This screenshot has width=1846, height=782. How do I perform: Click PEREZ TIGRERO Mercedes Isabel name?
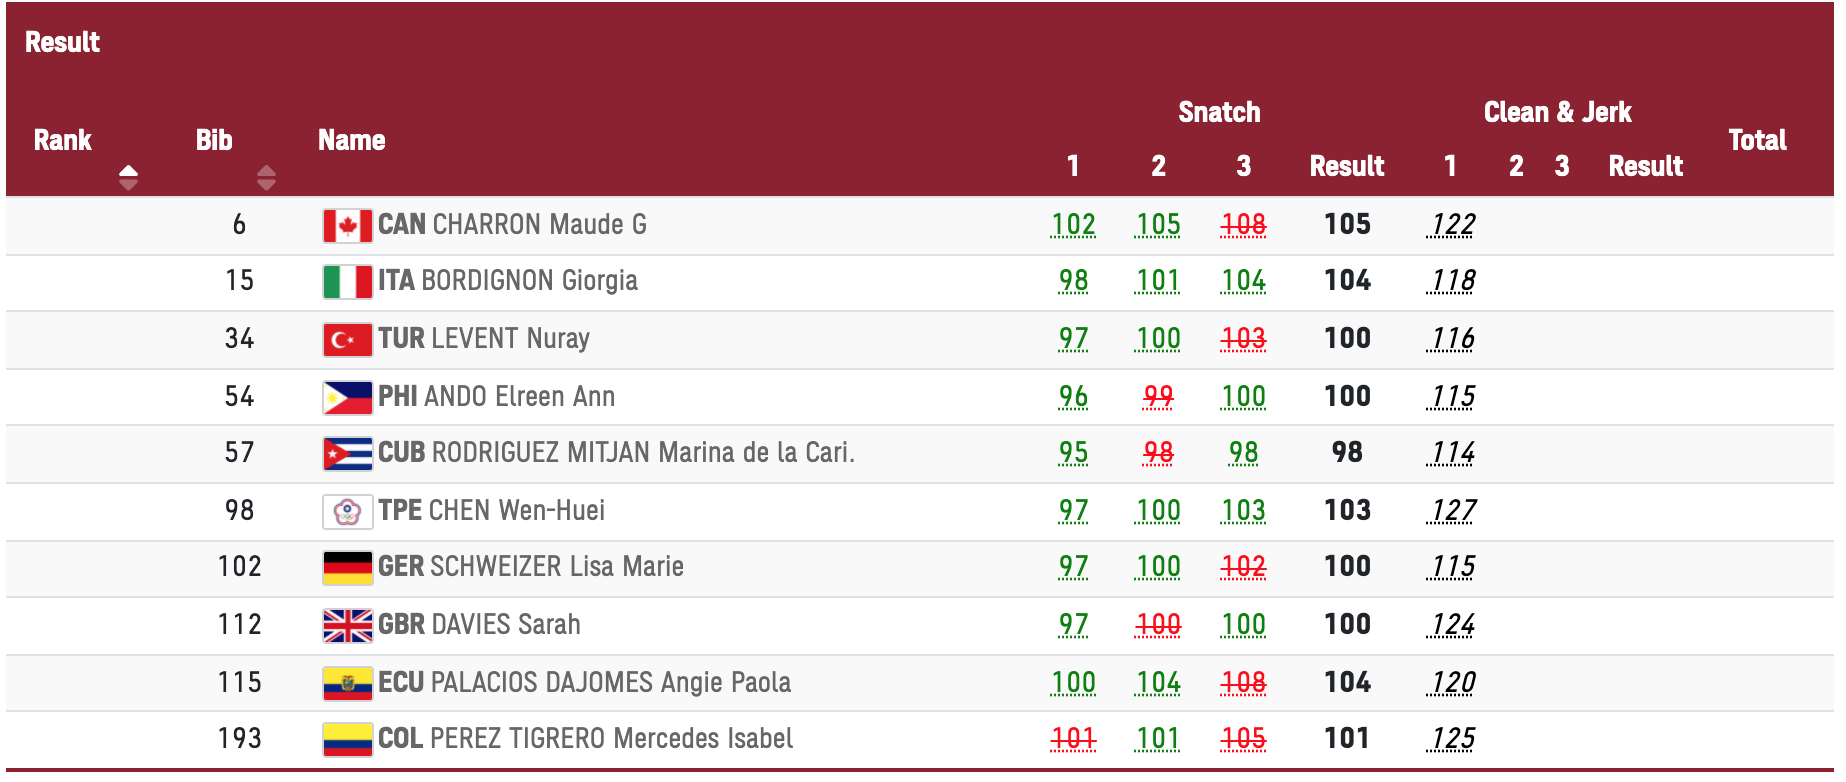click(x=611, y=738)
